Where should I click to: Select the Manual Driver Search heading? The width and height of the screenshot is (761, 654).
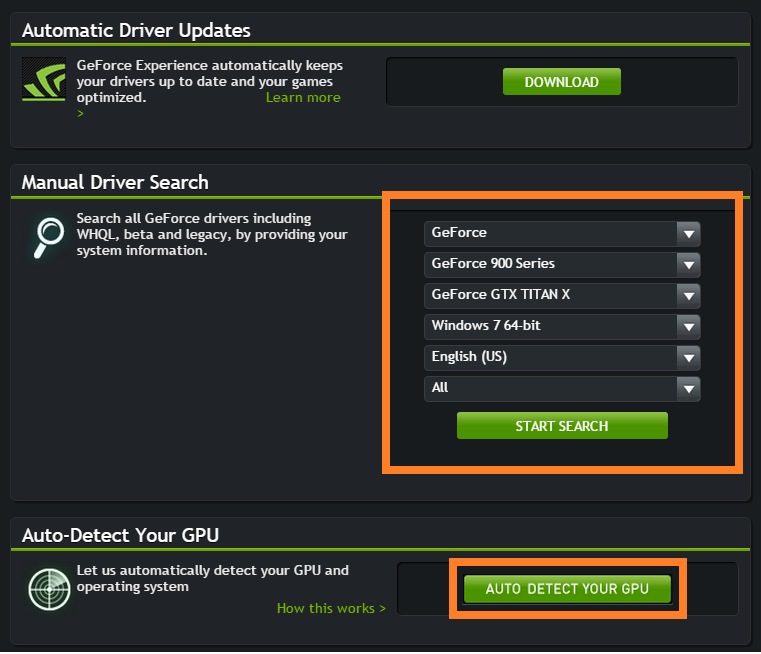115,182
